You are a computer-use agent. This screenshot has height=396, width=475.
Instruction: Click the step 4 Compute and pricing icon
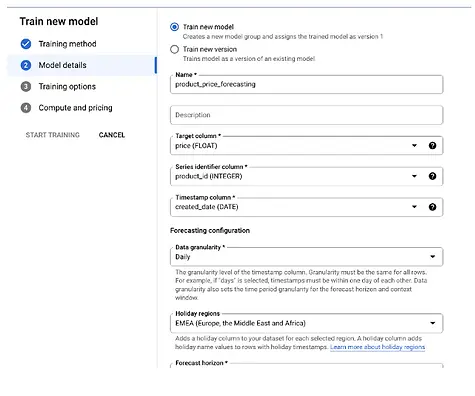pyautogui.click(x=26, y=108)
